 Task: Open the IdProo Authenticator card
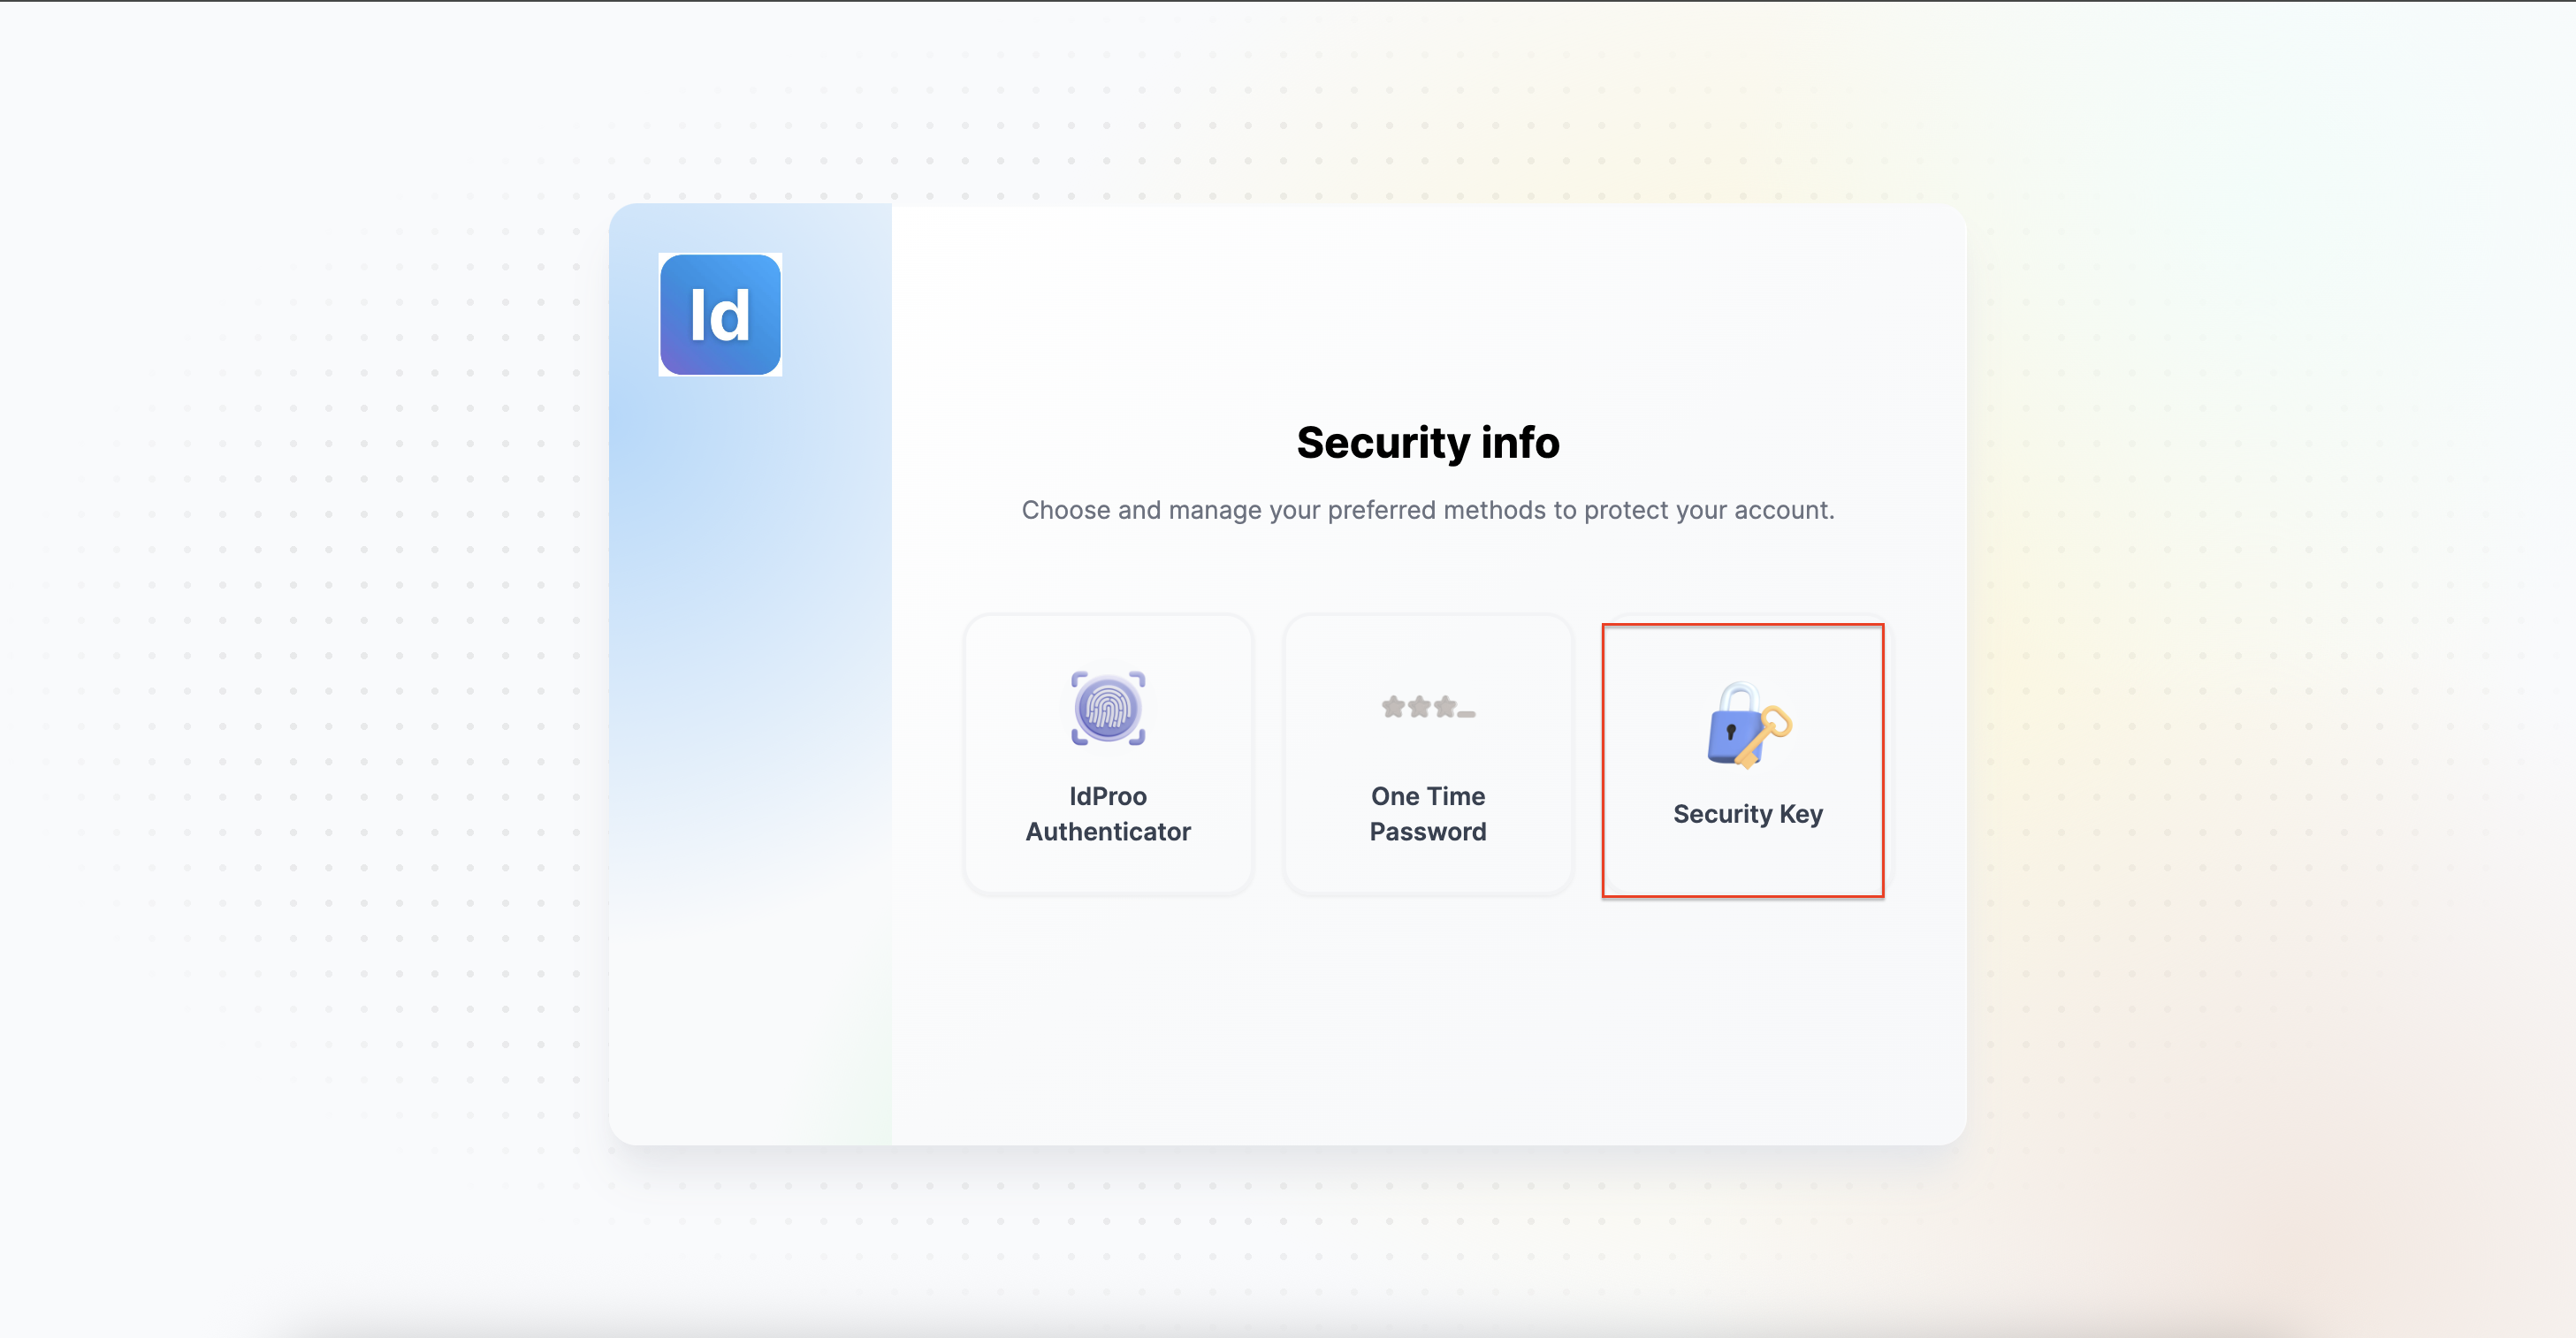(1108, 754)
